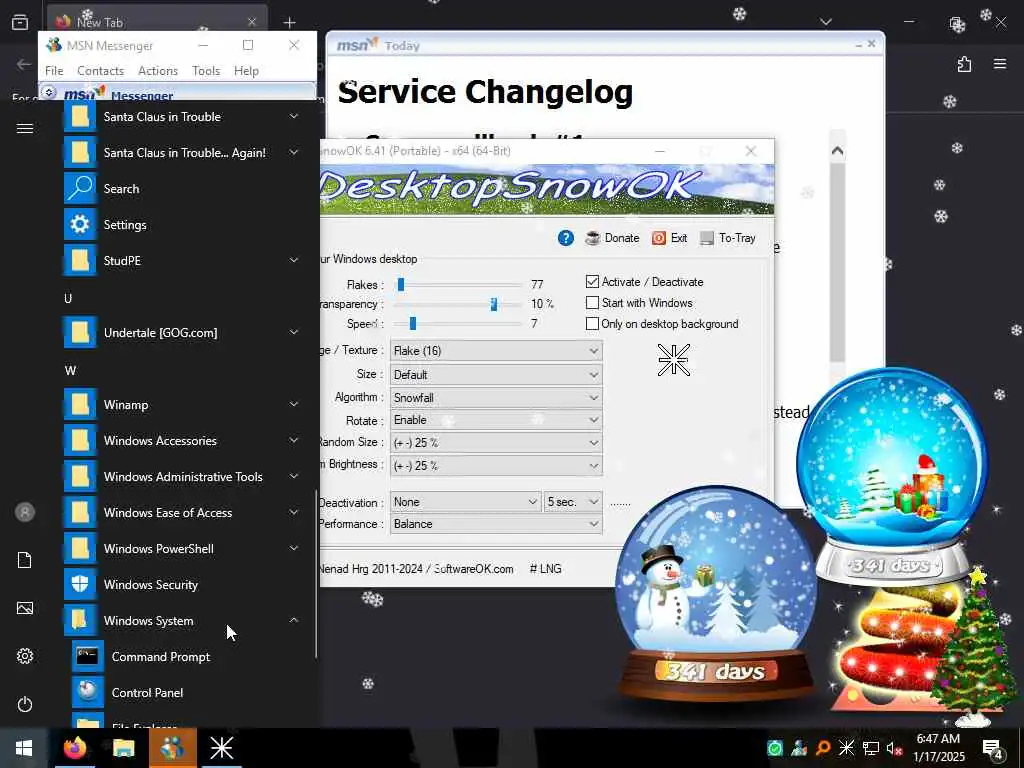Click the MSN Today scrollbar up arrow
This screenshot has height=768, width=1024.
(837, 151)
